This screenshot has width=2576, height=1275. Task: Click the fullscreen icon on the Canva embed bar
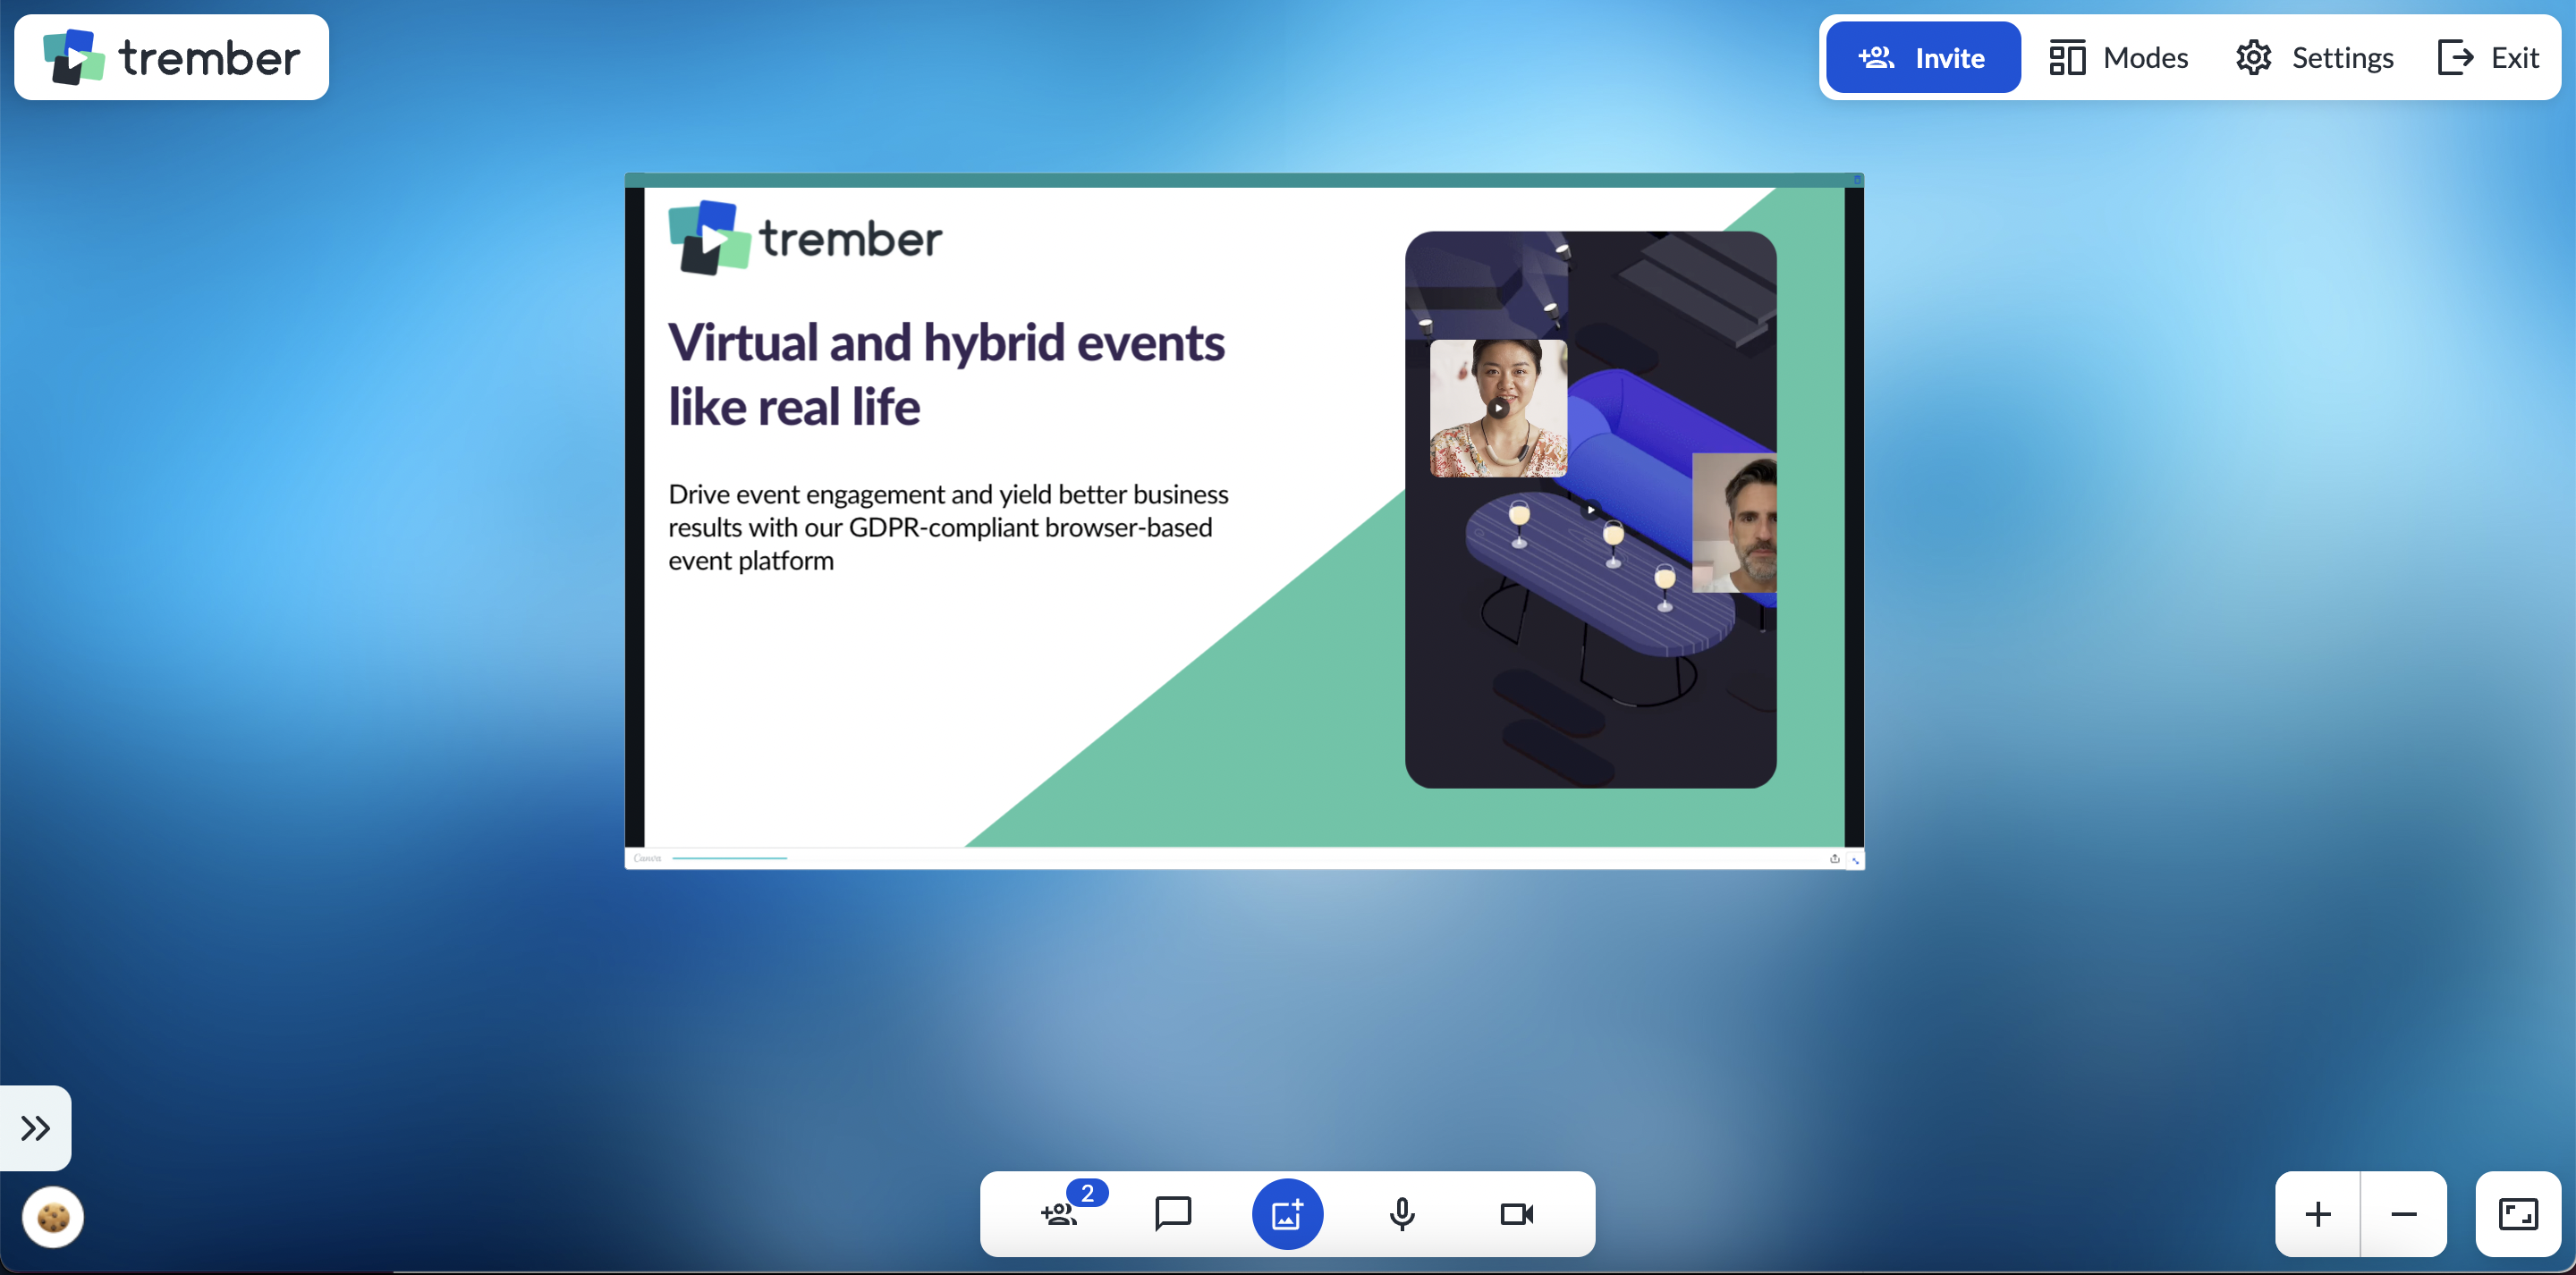coord(1855,859)
